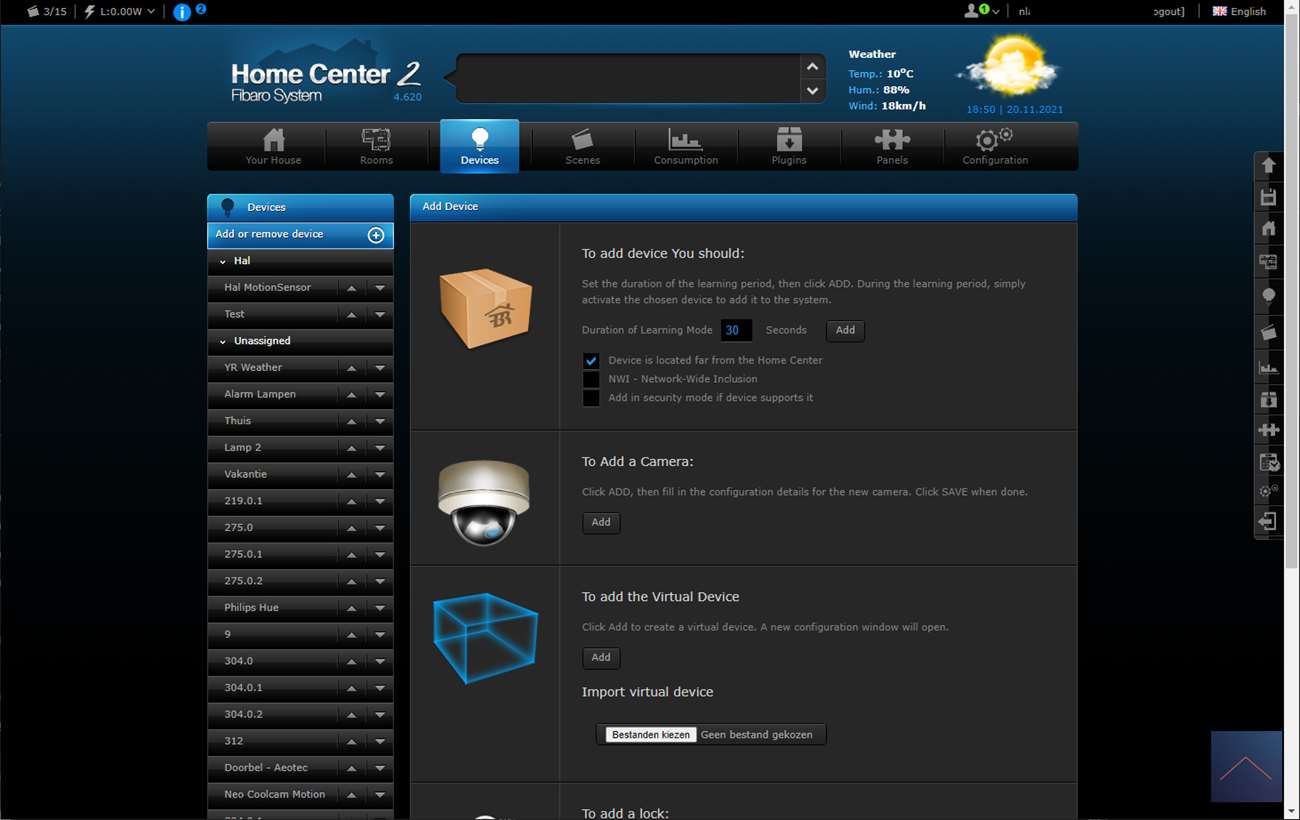Go to the Scenes tab
1300x820 pixels.
click(x=582, y=147)
